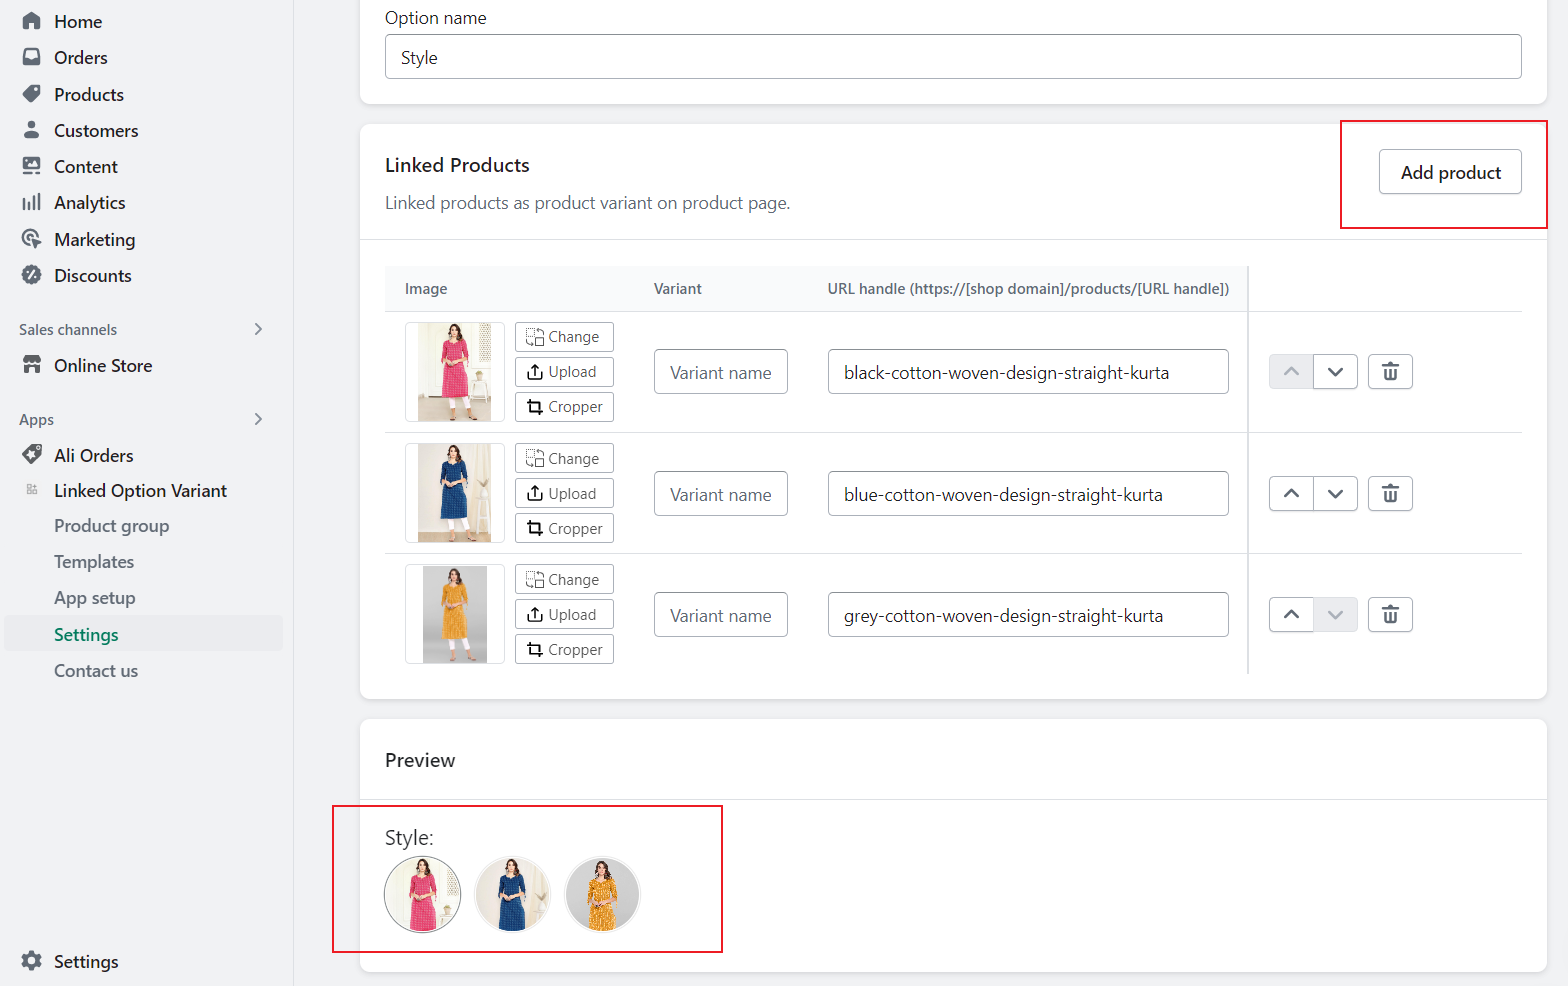Click Variant name field for black-cotton kurta

coord(720,372)
